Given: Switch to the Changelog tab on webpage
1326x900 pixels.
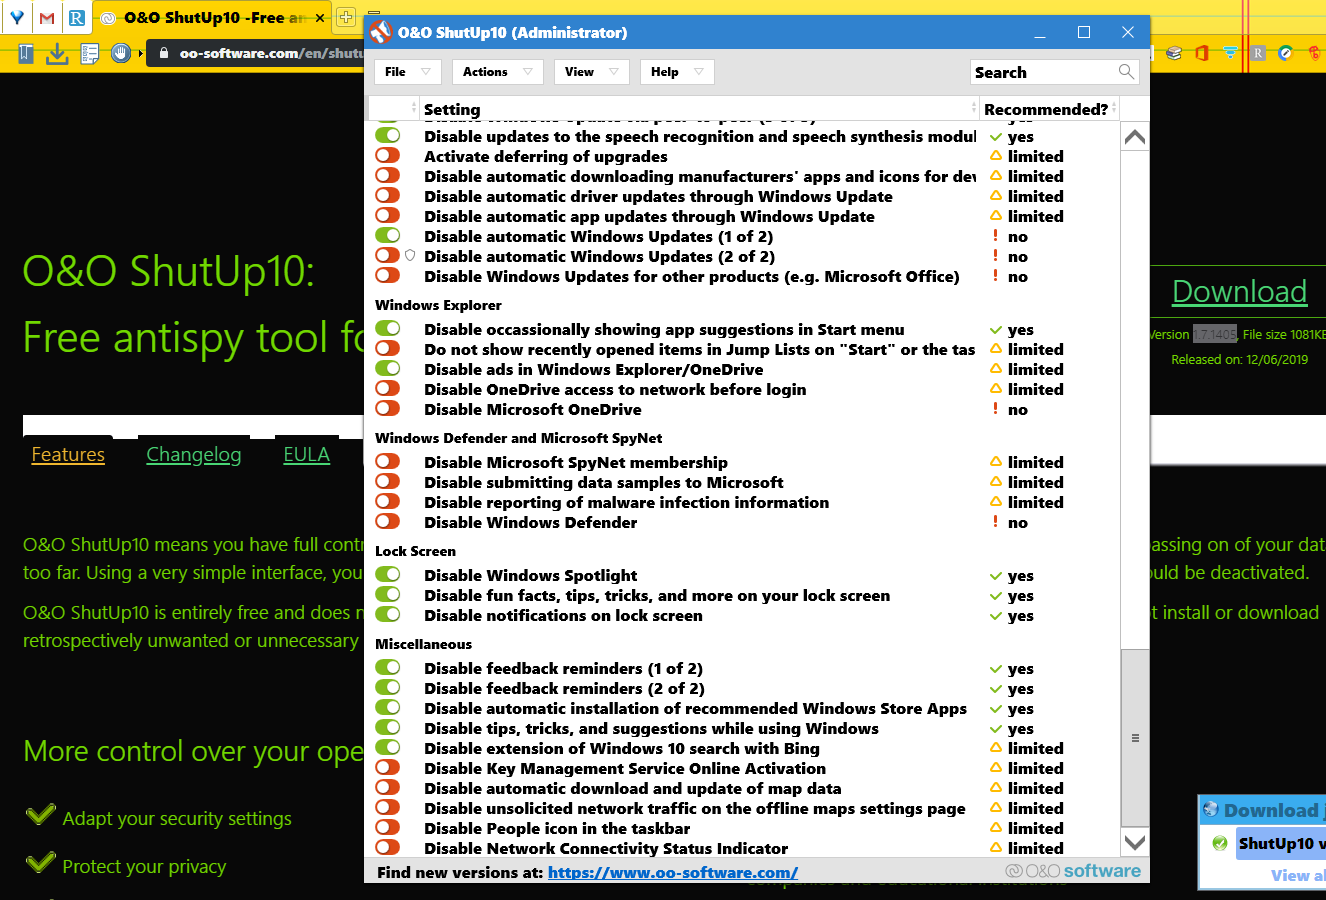Looking at the screenshot, I should [194, 455].
